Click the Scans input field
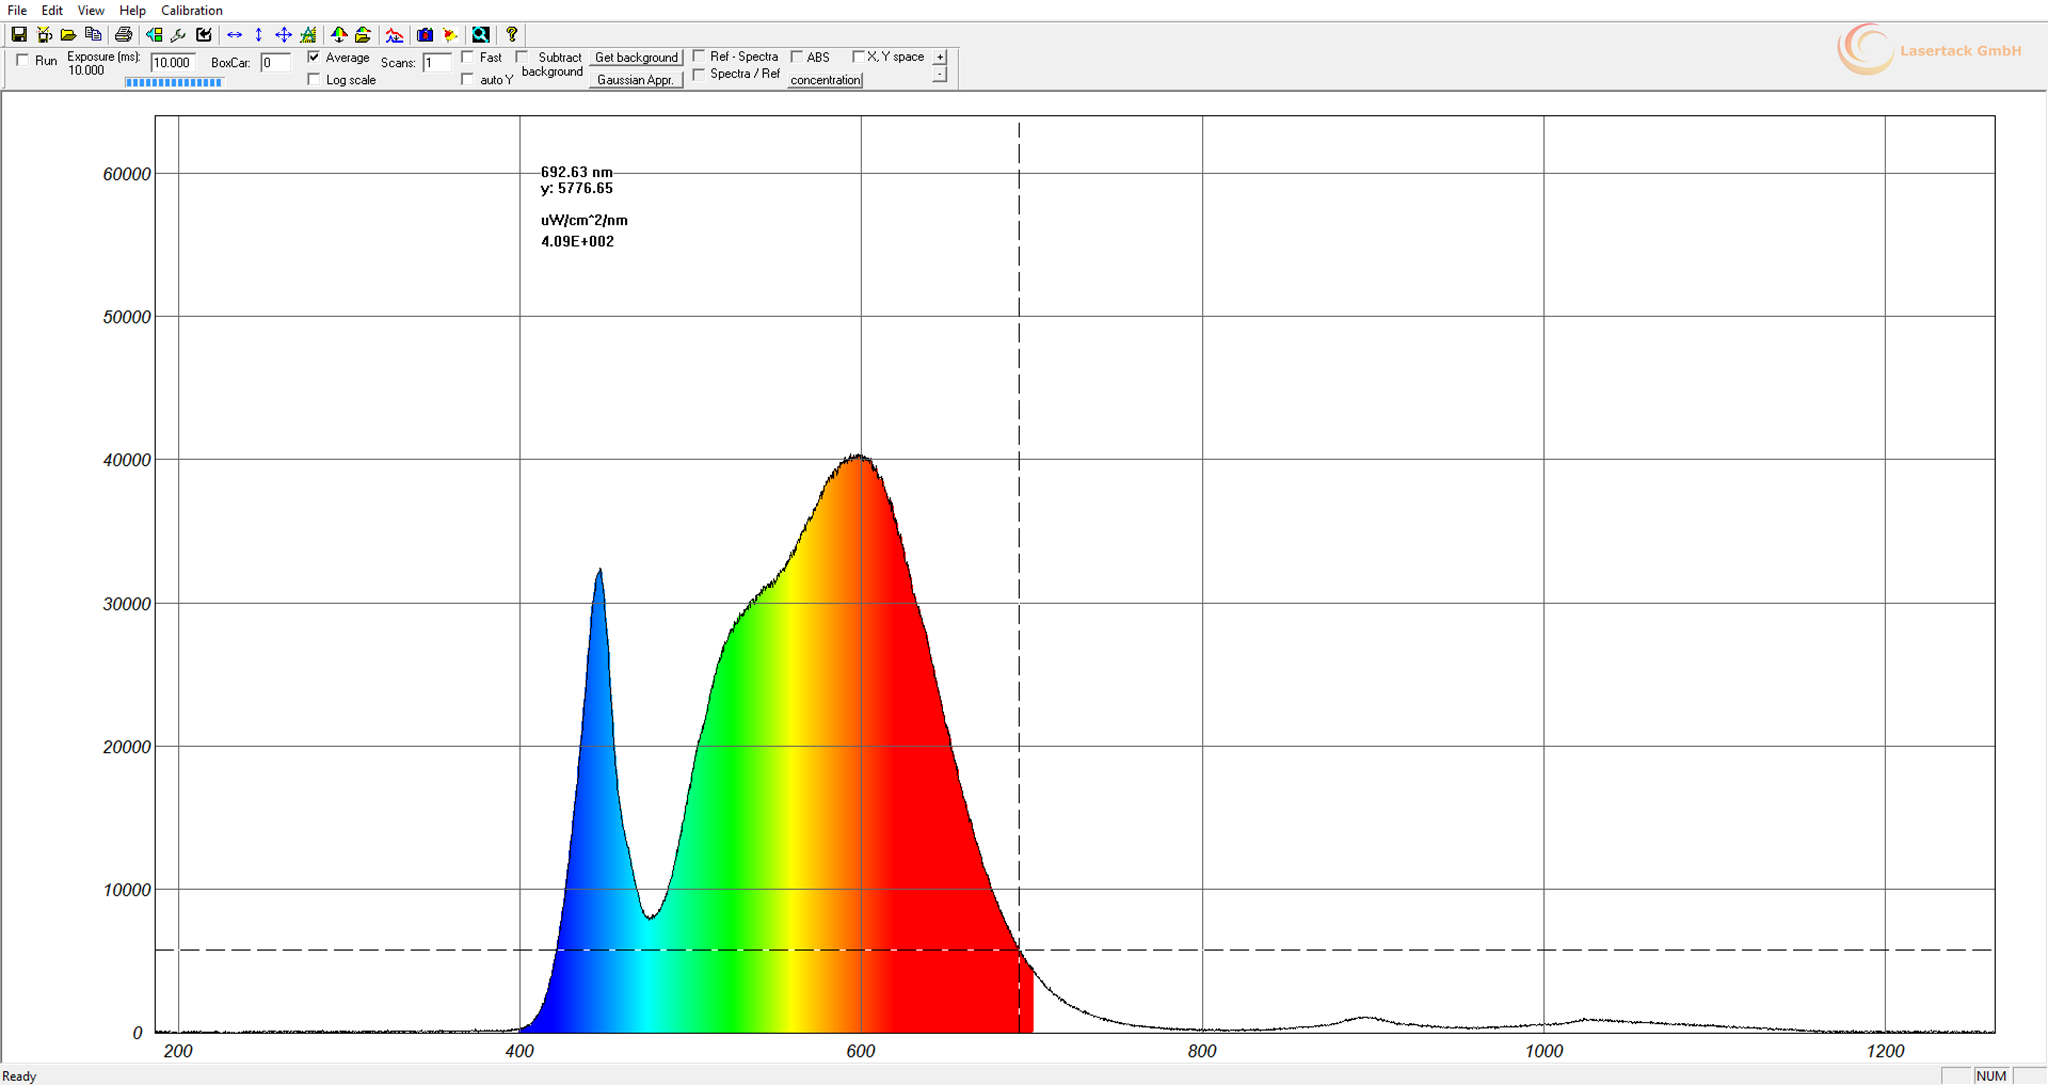The image size is (2048, 1085). pyautogui.click(x=437, y=63)
